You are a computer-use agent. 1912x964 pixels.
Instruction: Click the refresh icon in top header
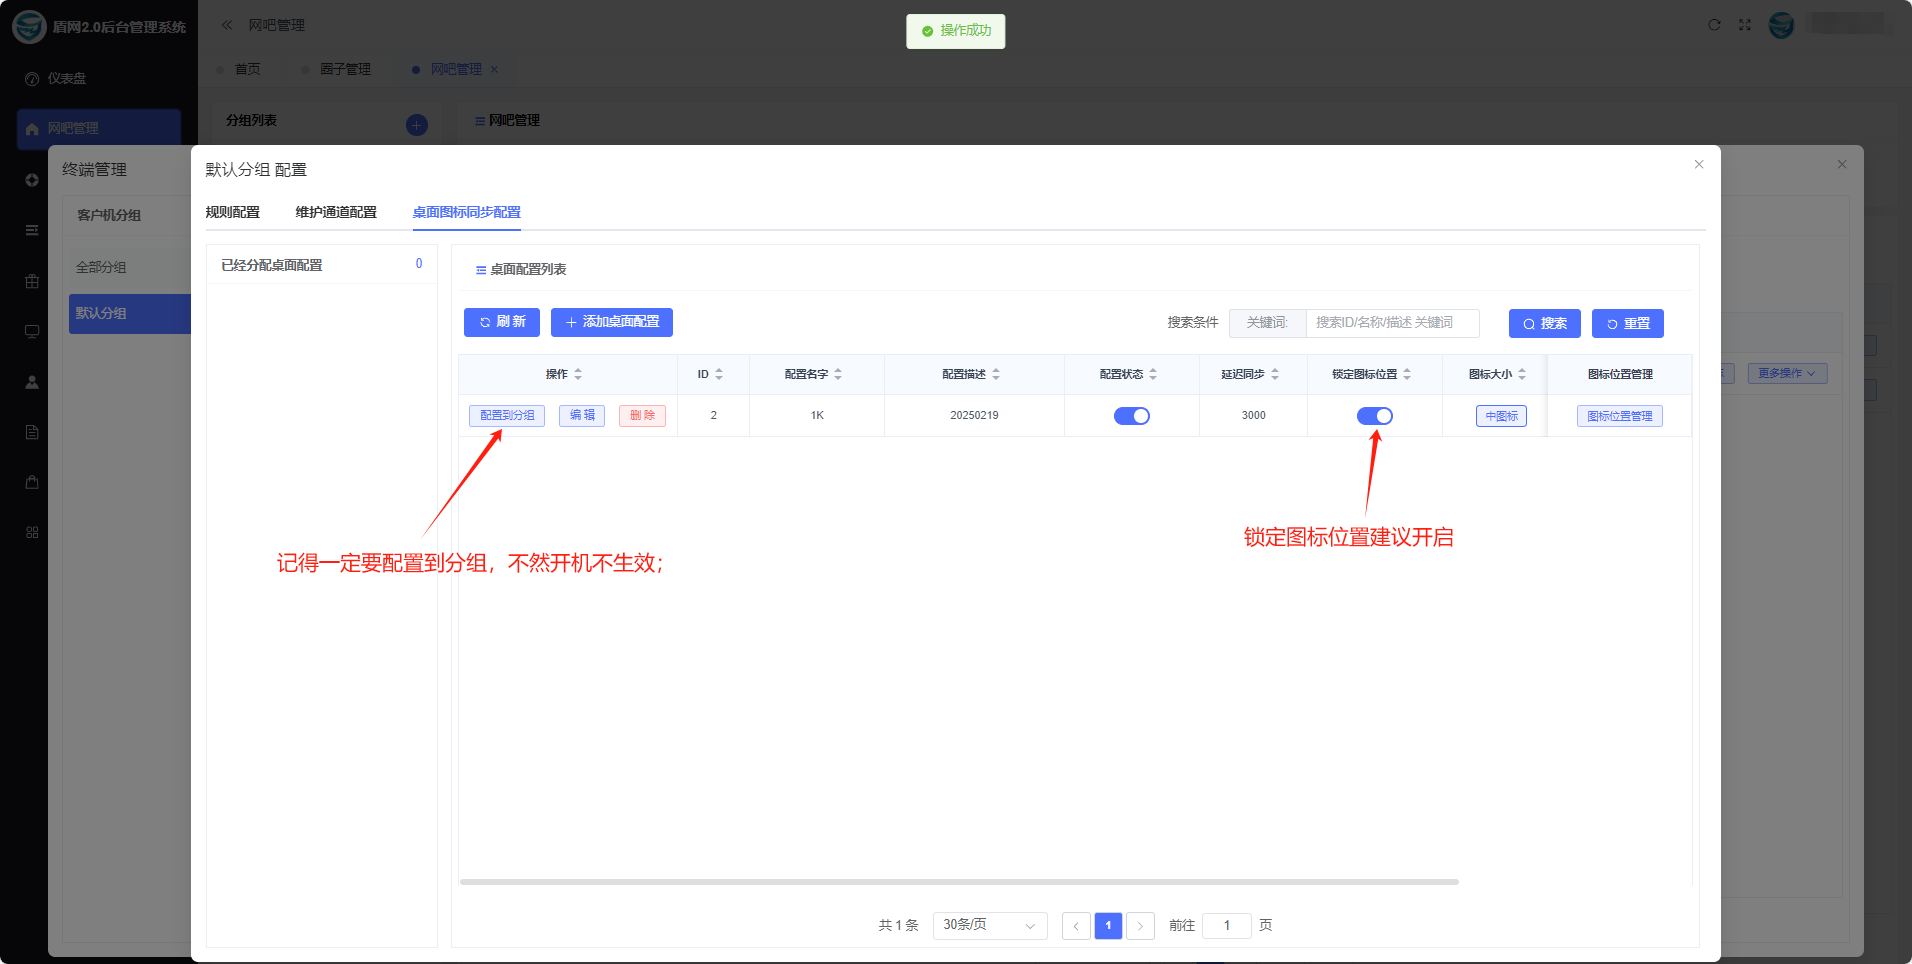click(1714, 25)
